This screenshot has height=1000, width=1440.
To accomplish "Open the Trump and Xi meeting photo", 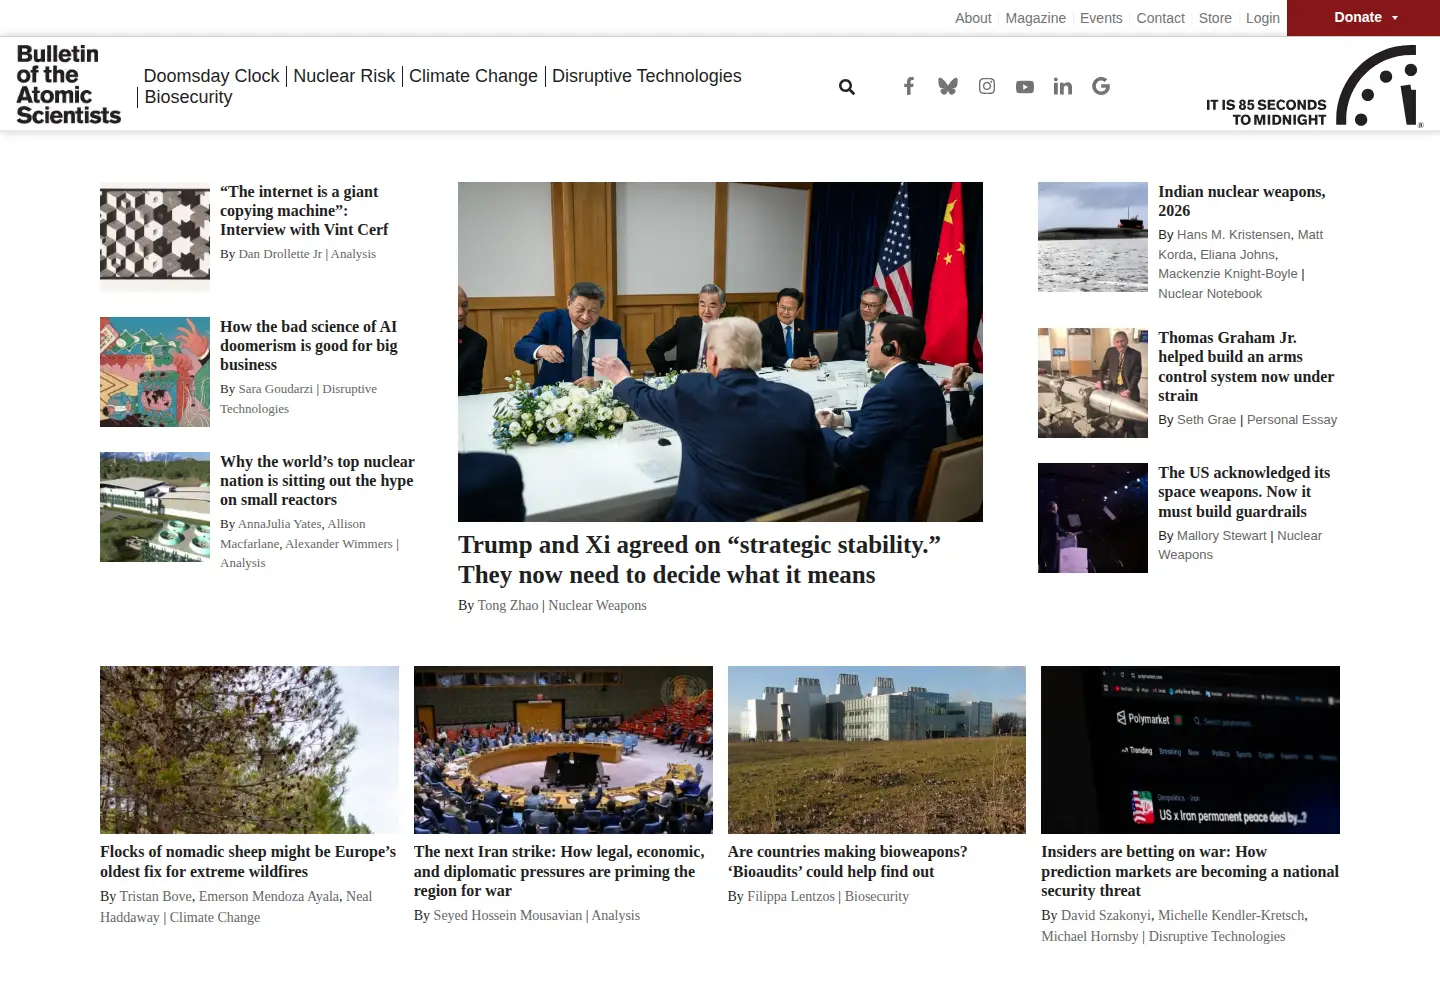I will coord(720,352).
